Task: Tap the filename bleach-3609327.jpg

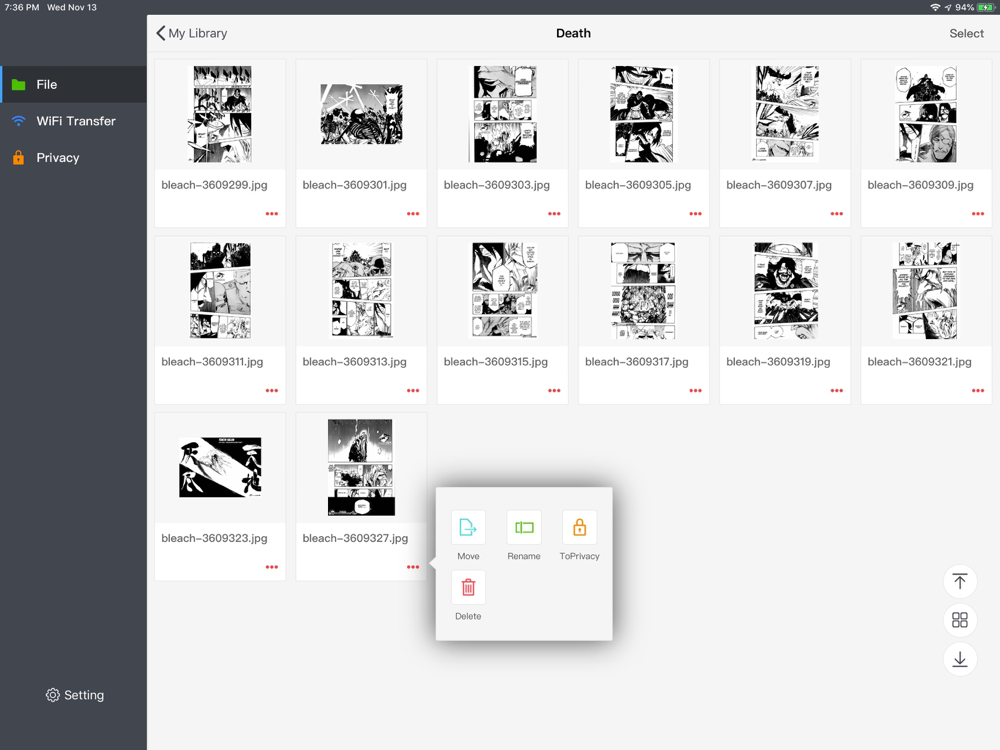Action: 355,538
